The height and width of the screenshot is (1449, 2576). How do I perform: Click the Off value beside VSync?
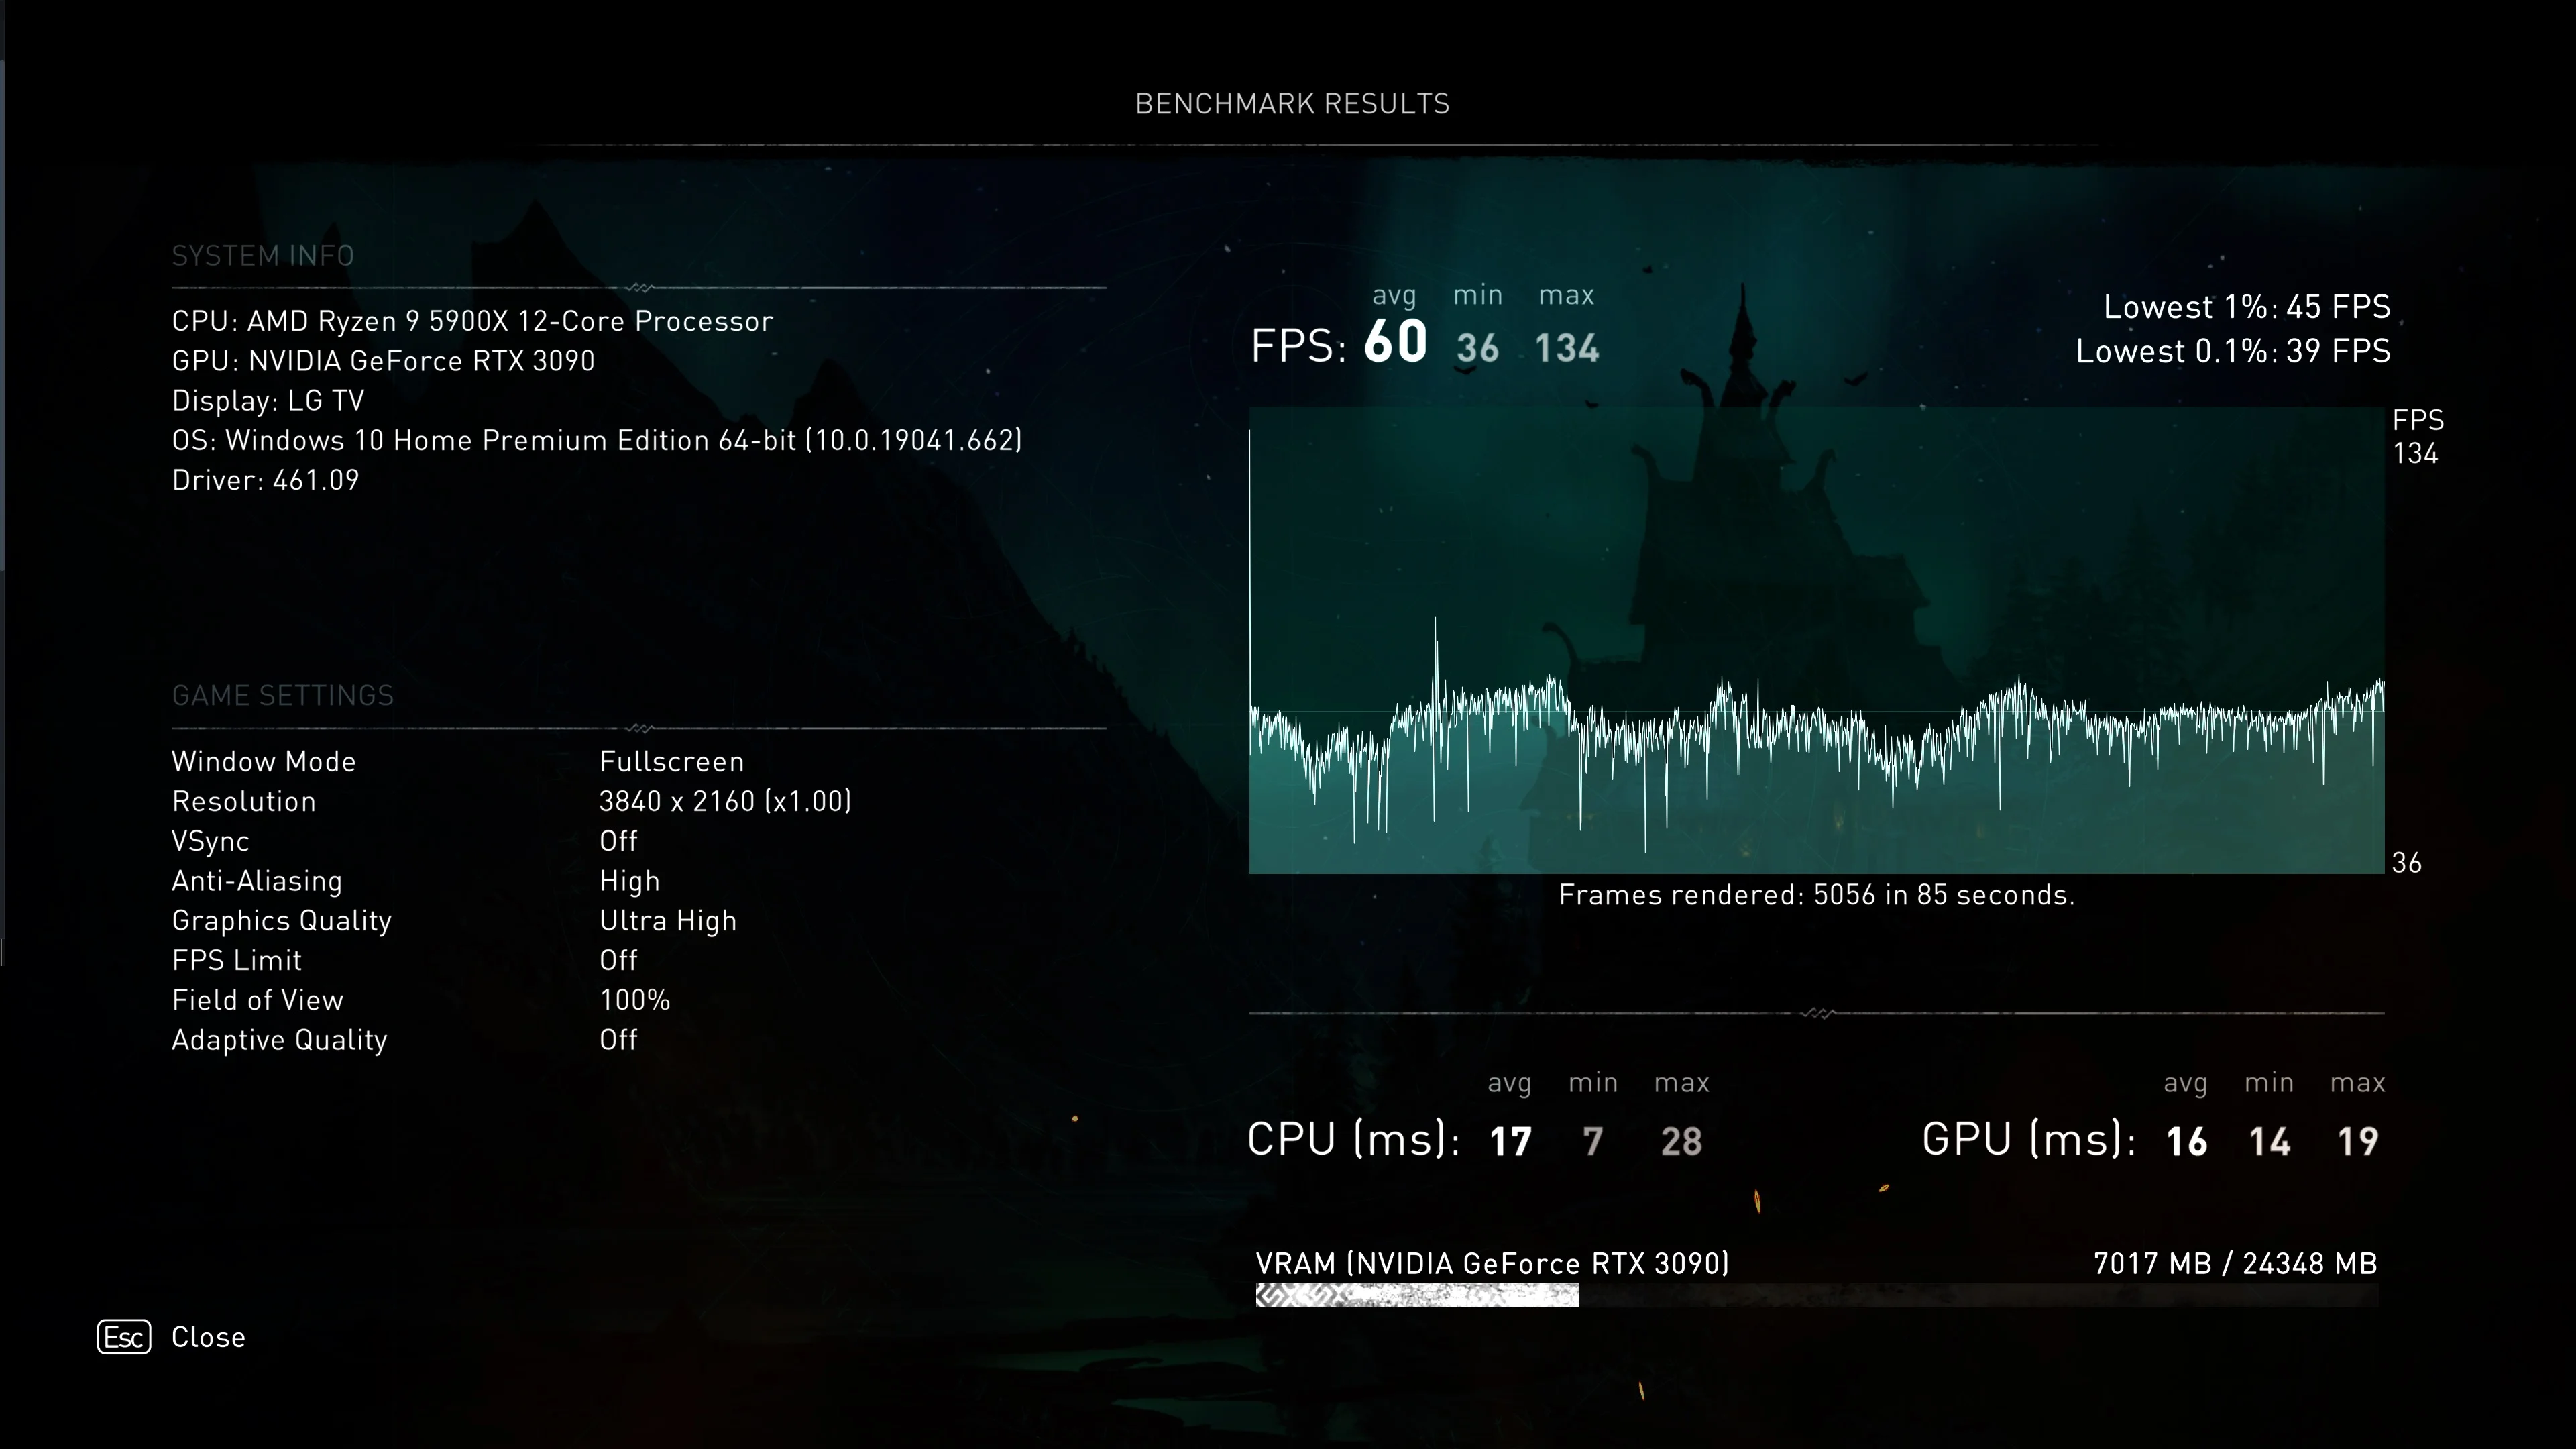click(618, 842)
